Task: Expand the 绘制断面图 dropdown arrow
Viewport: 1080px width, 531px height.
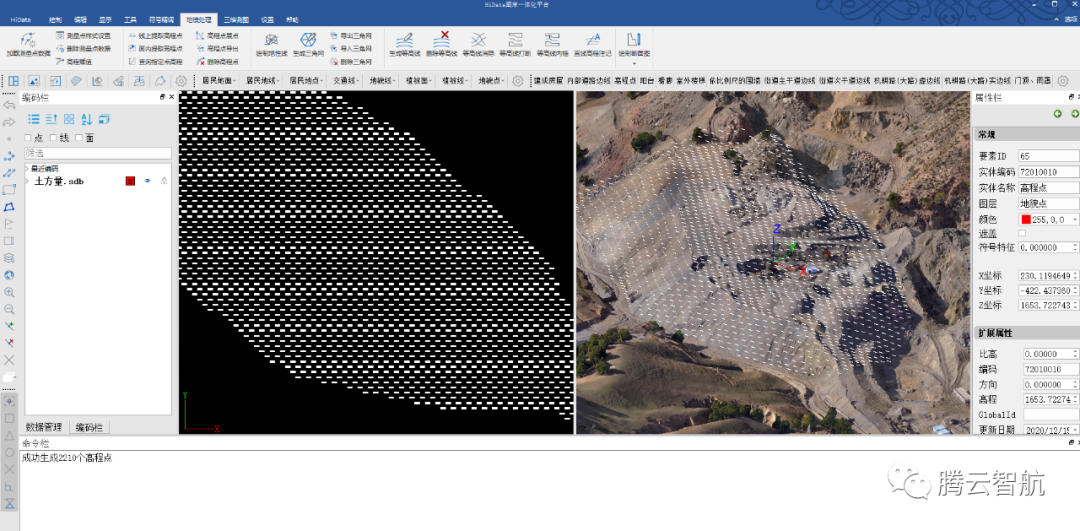Action: click(633, 63)
